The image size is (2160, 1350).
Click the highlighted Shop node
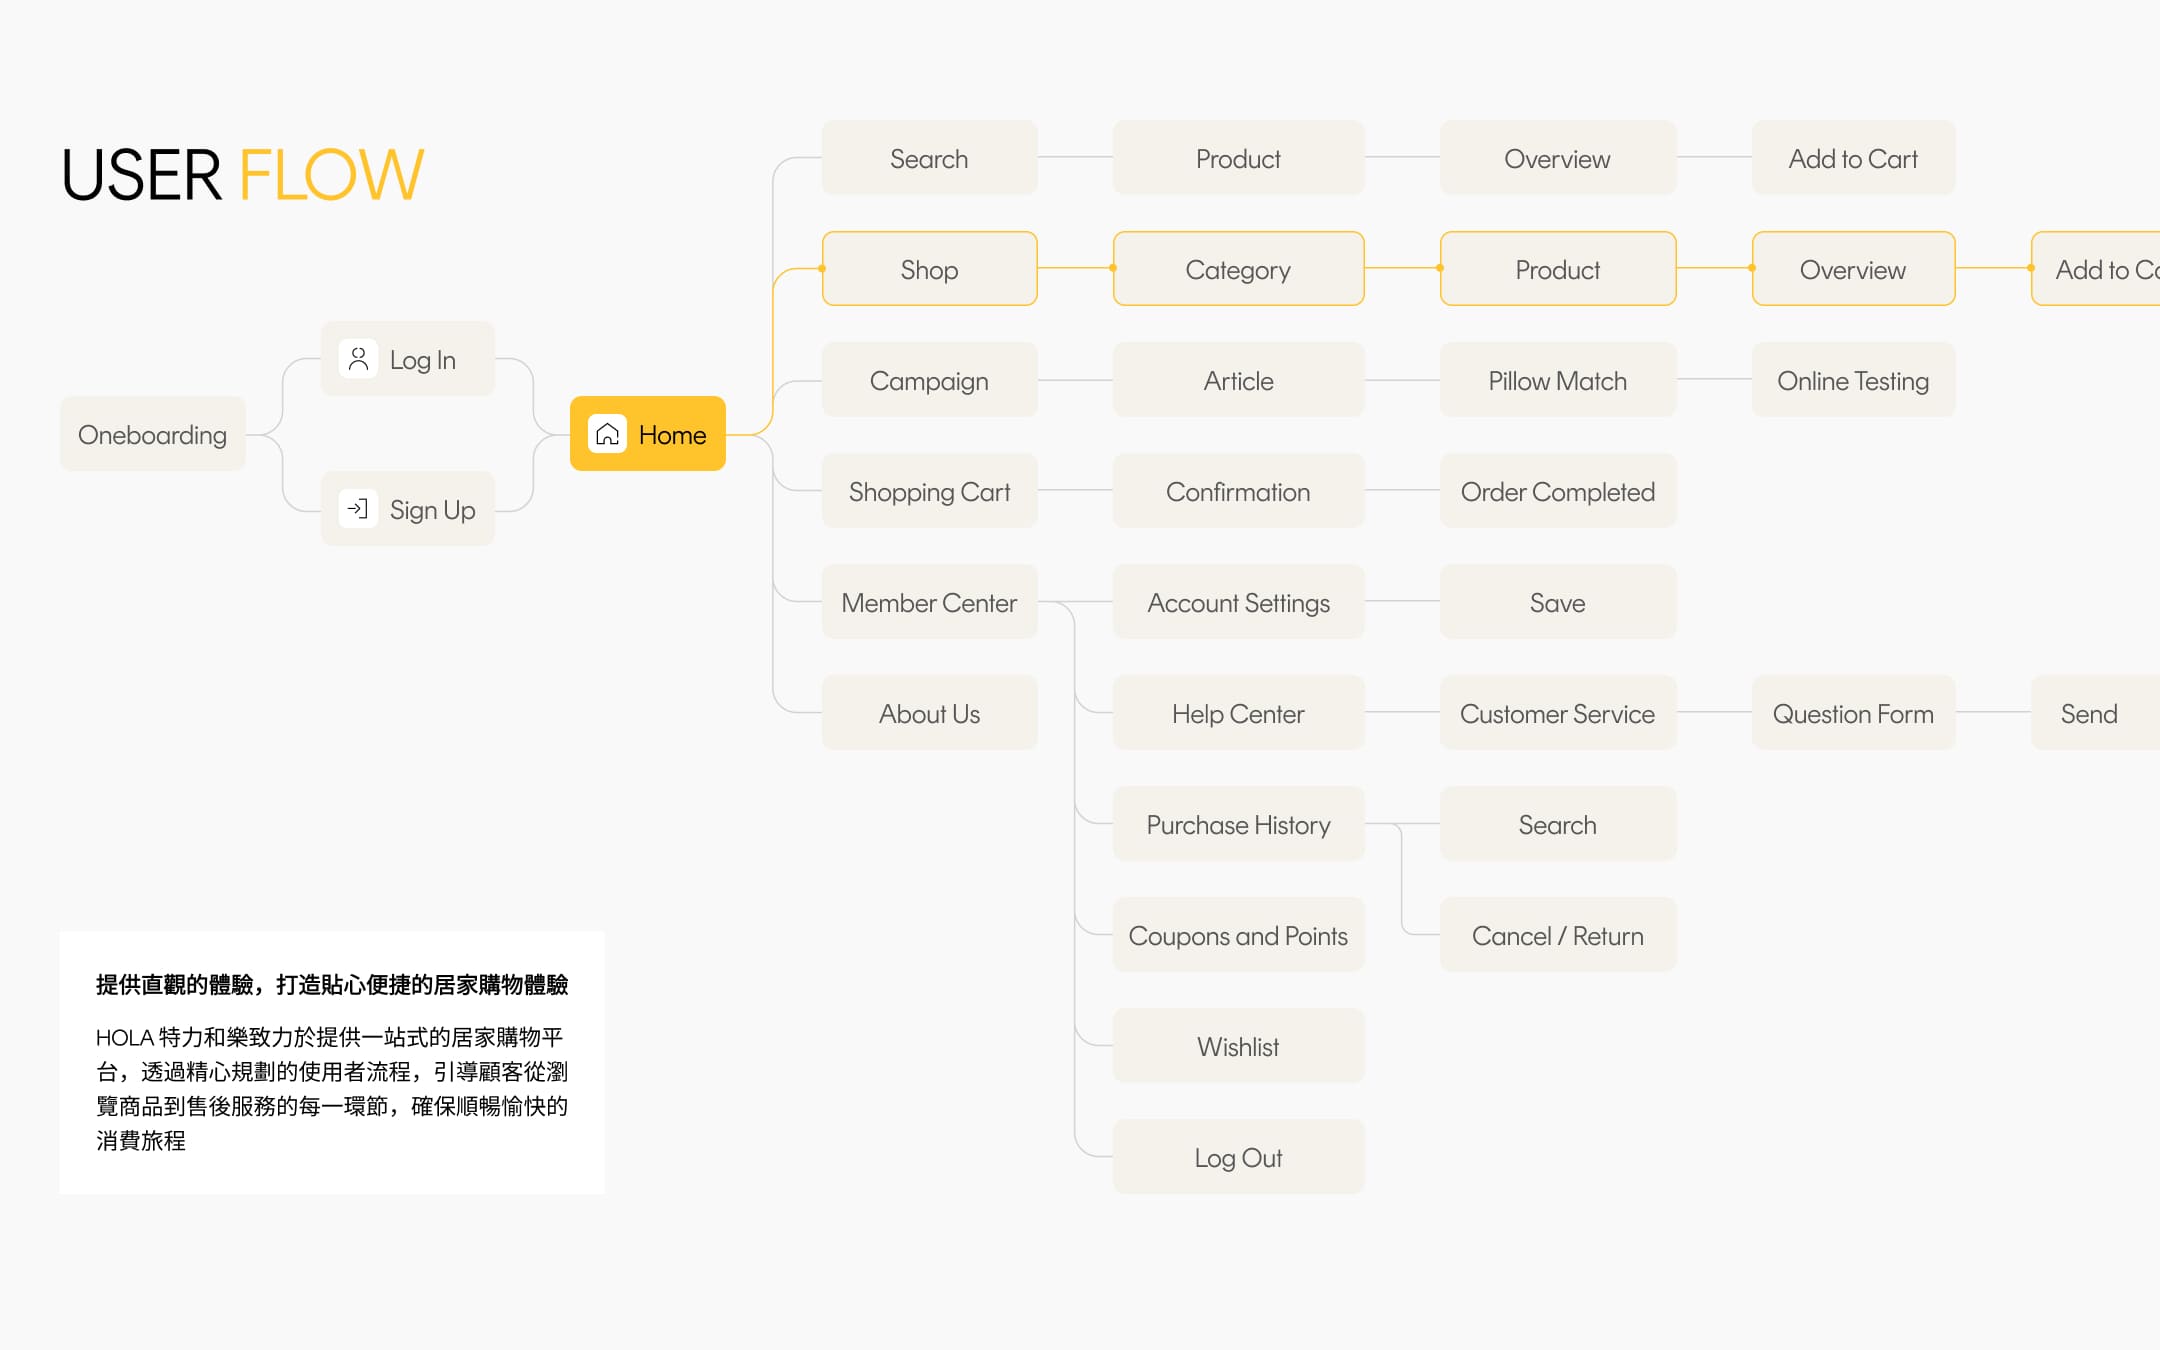coord(929,269)
